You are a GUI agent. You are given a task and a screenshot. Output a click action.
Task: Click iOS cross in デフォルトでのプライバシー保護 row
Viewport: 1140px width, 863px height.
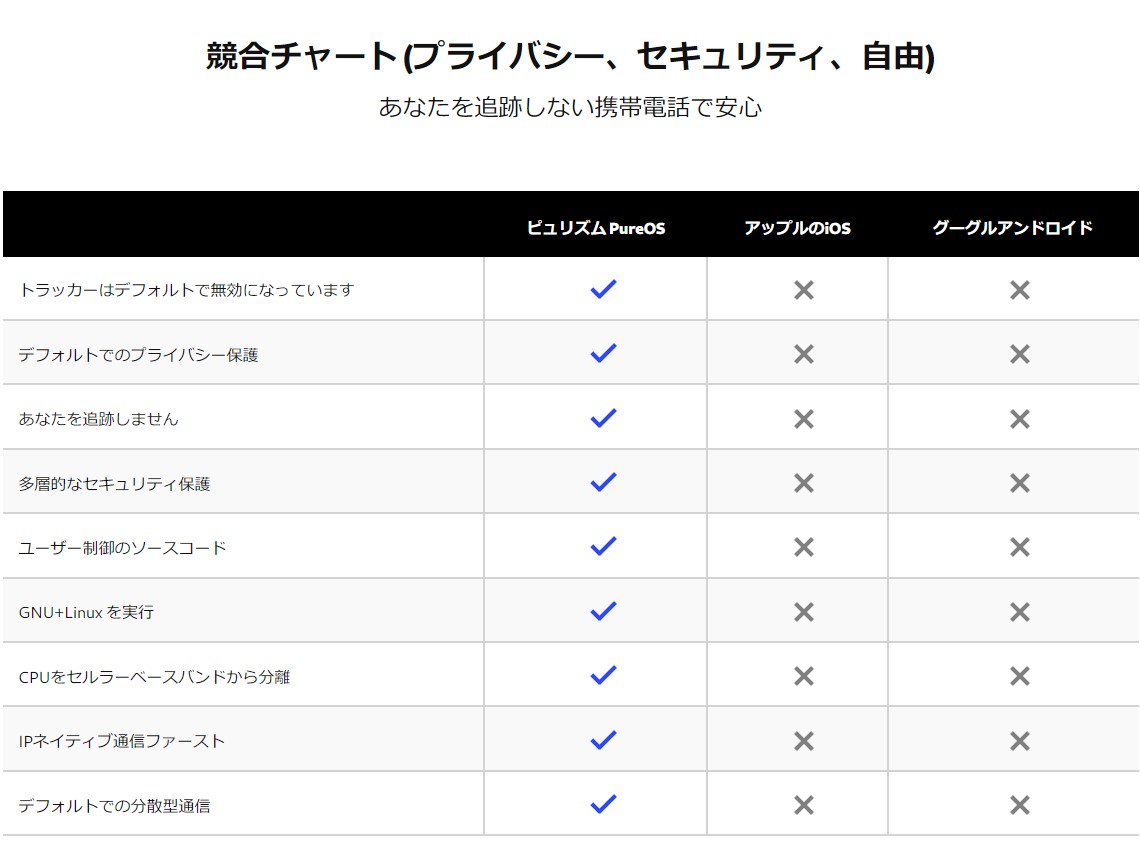(803, 354)
